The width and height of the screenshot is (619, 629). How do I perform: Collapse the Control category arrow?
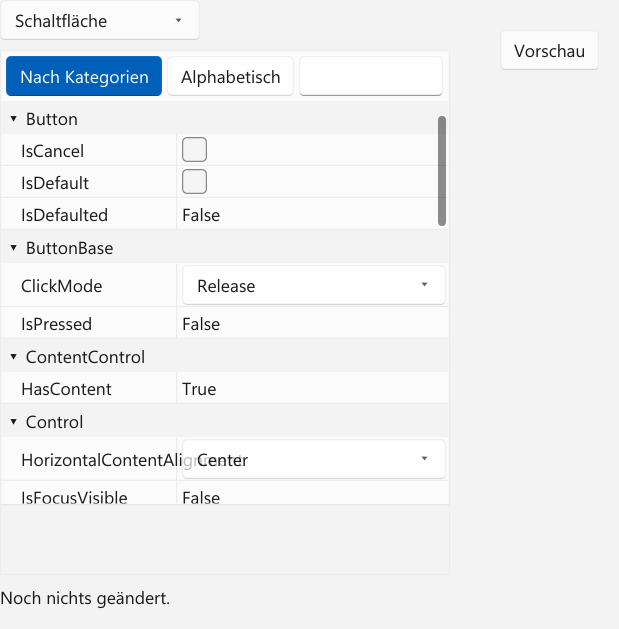(x=14, y=422)
